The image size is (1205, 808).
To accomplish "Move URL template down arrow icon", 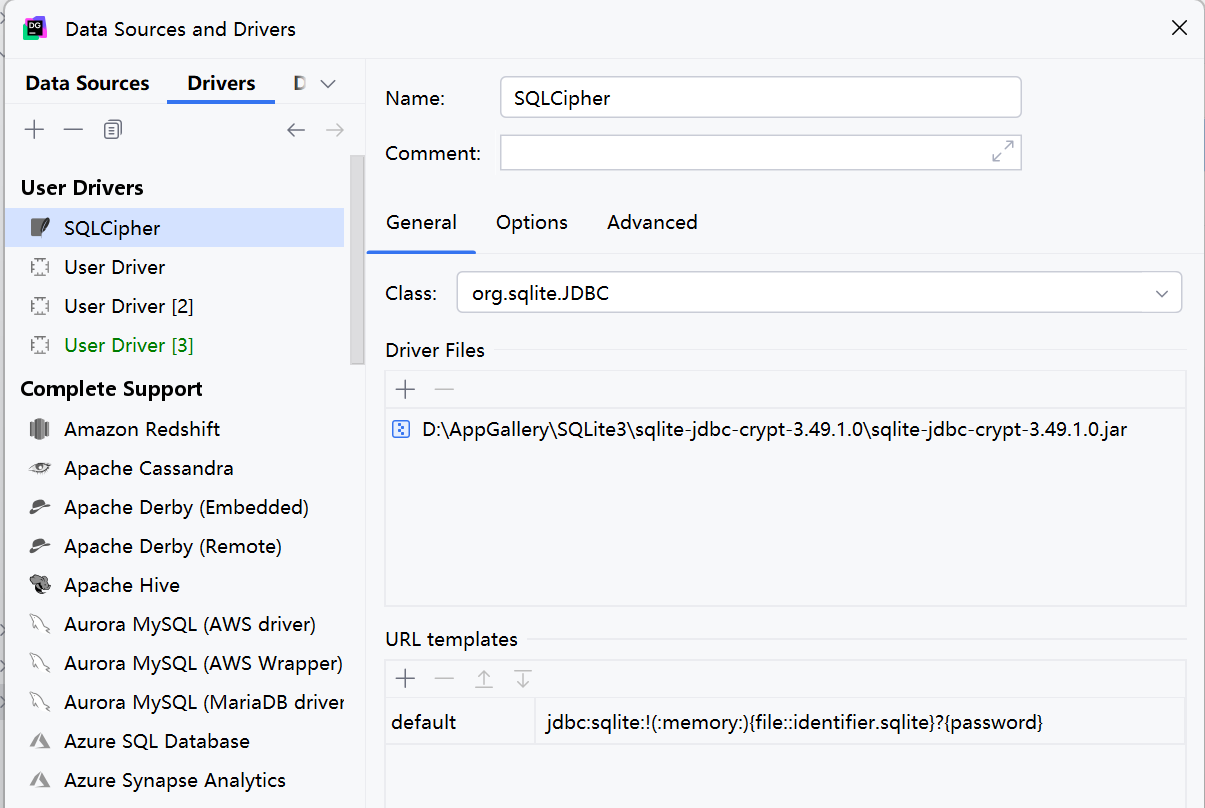I will (522, 679).
